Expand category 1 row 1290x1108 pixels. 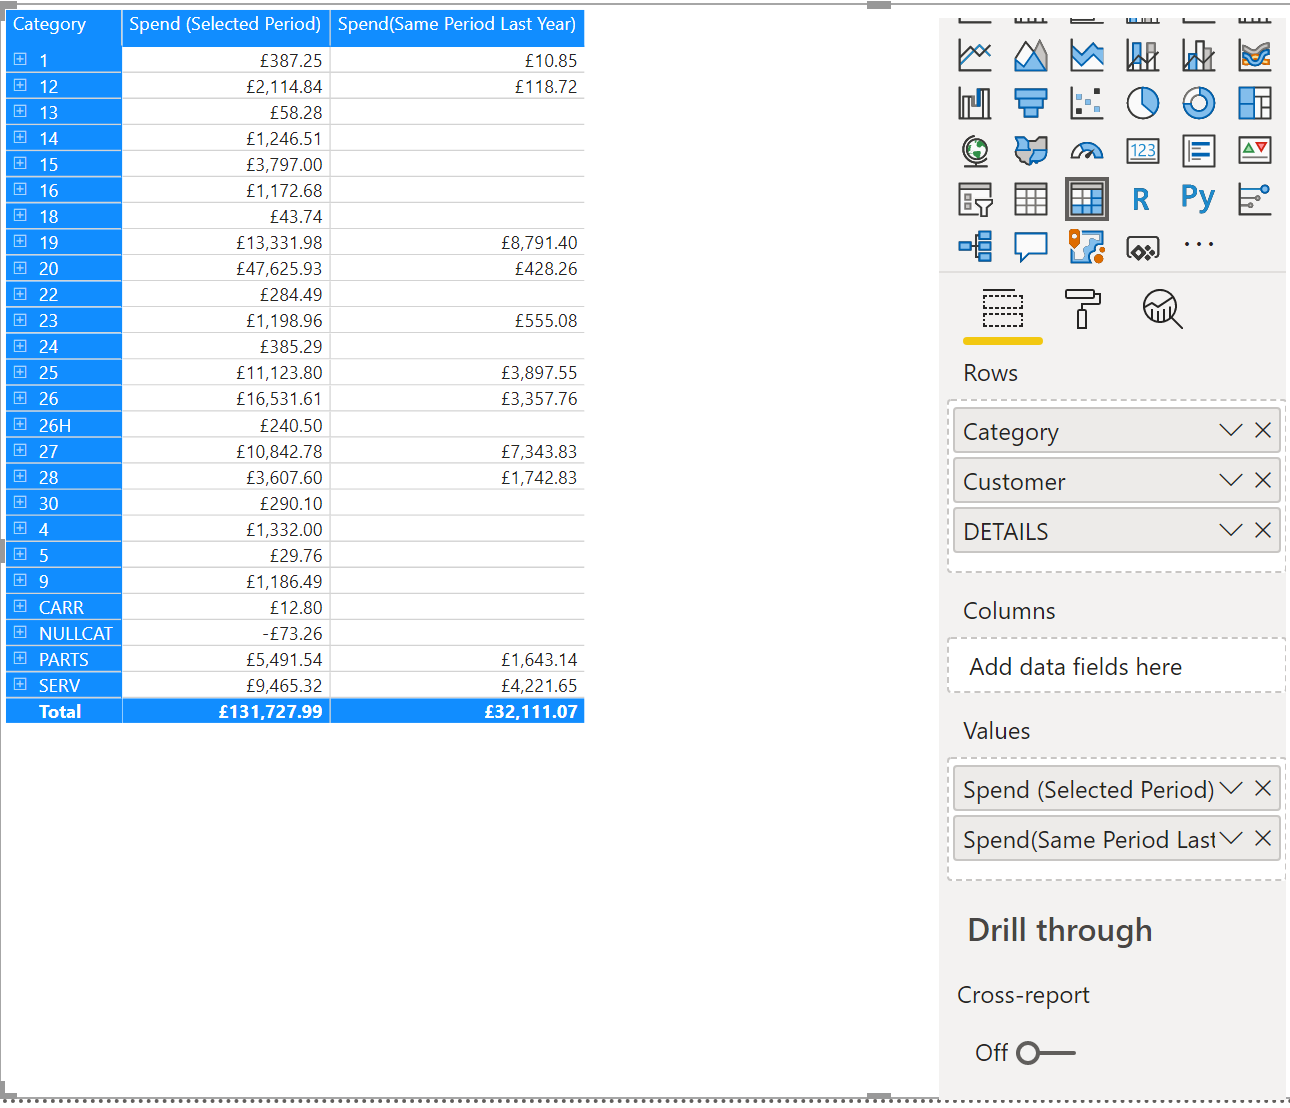(x=20, y=59)
